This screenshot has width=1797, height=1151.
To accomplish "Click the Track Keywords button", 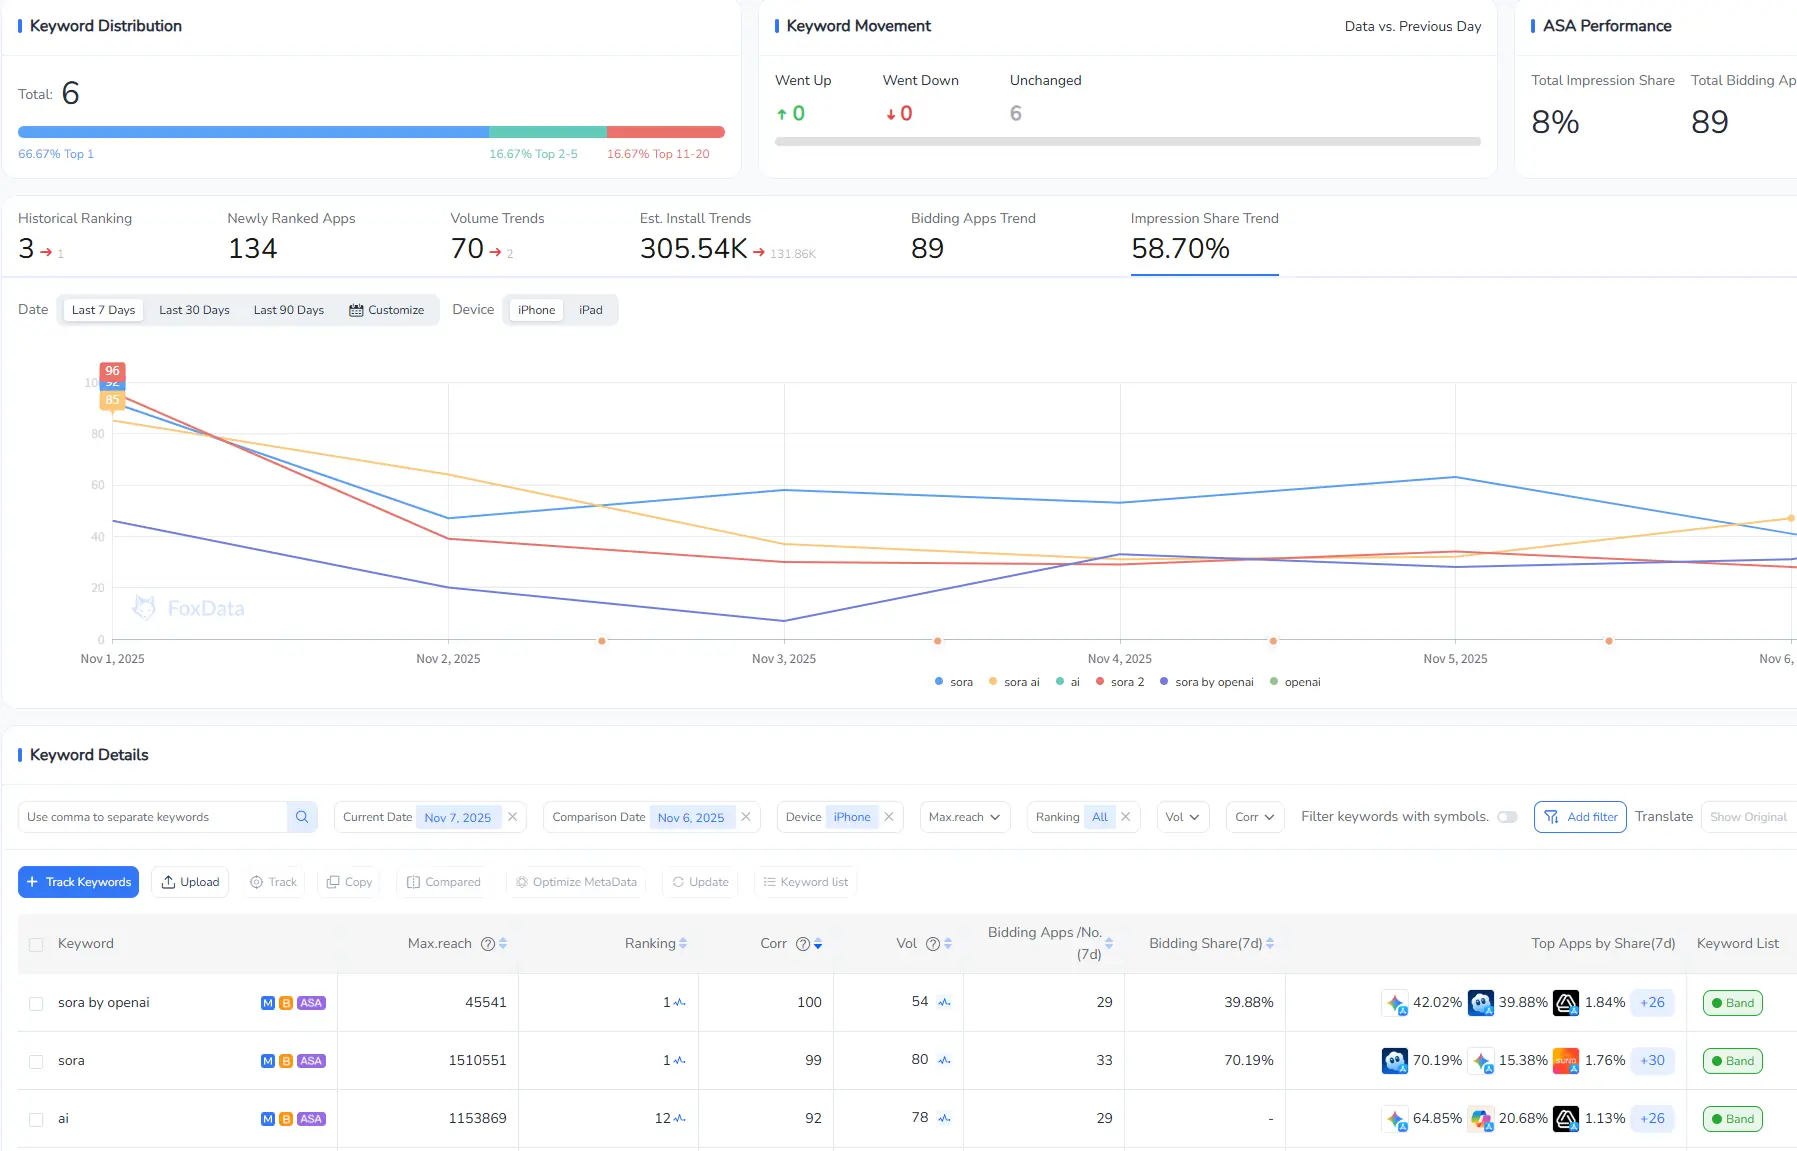I will point(78,882).
